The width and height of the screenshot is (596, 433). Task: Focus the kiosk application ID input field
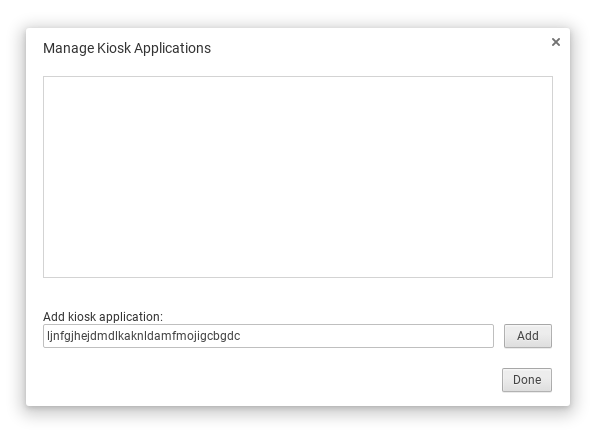[x=268, y=336]
